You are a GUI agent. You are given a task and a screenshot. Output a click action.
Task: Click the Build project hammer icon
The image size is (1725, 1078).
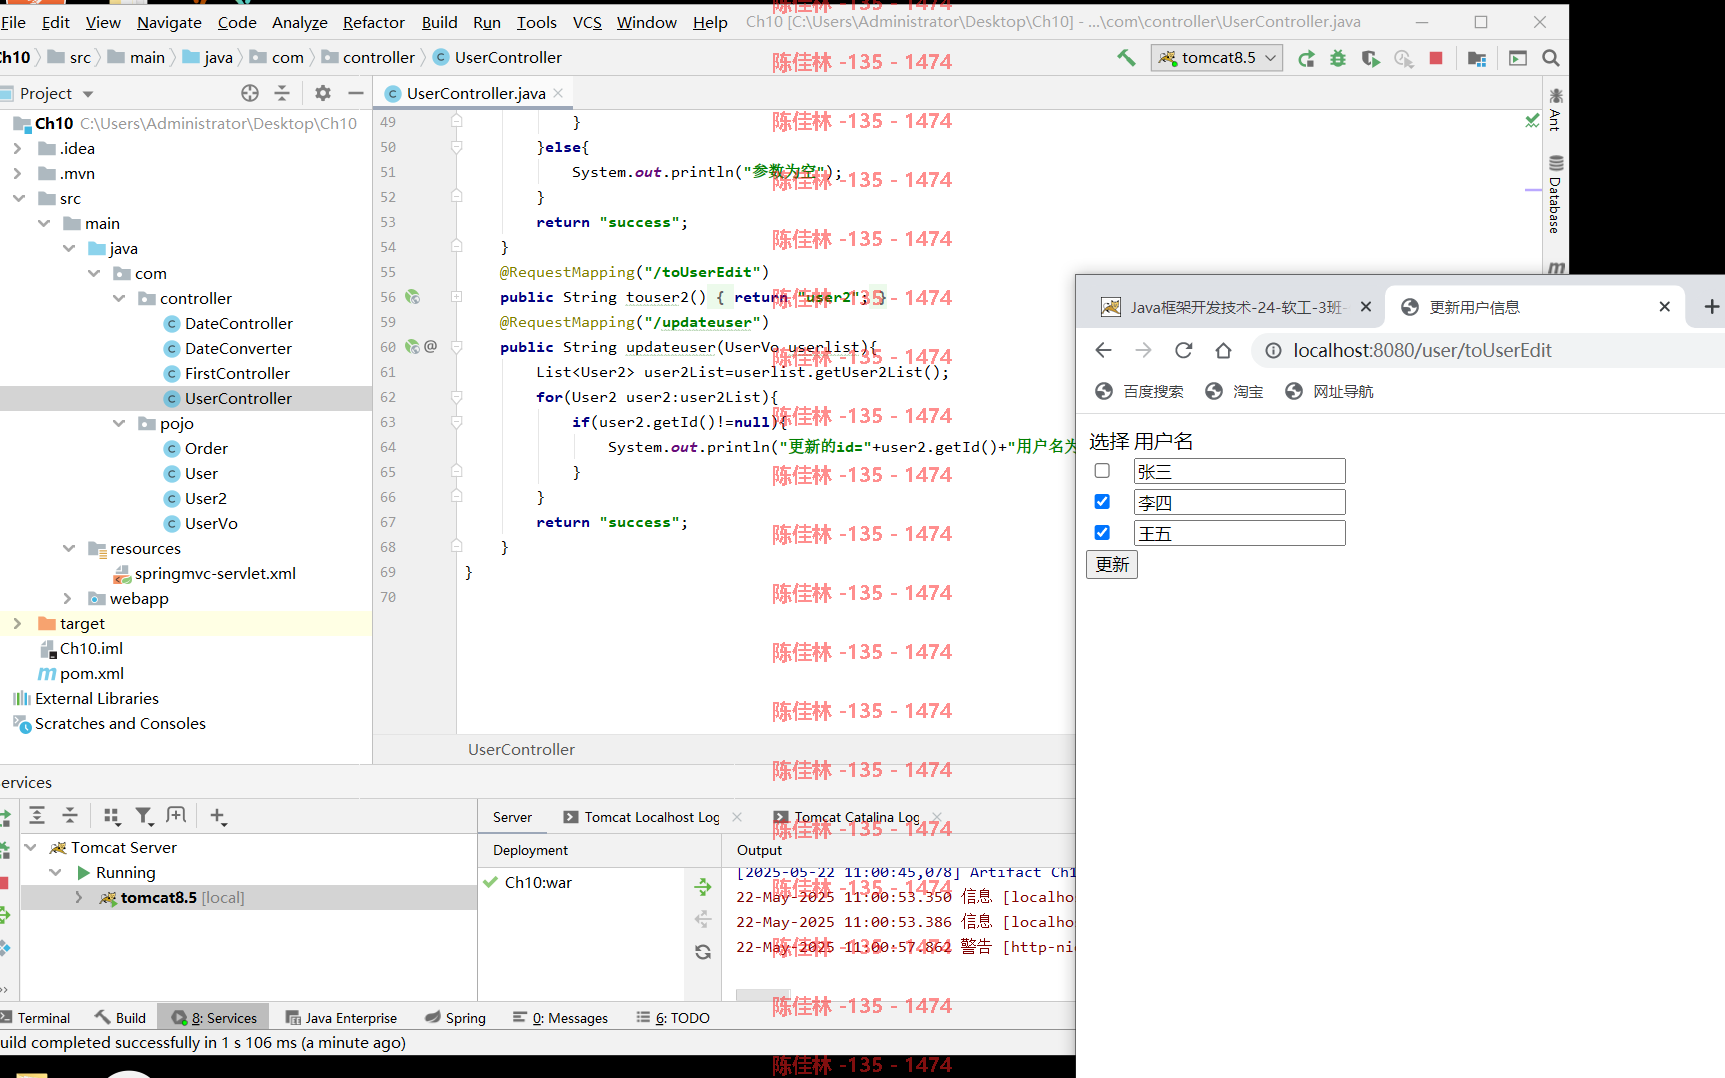[1126, 58]
